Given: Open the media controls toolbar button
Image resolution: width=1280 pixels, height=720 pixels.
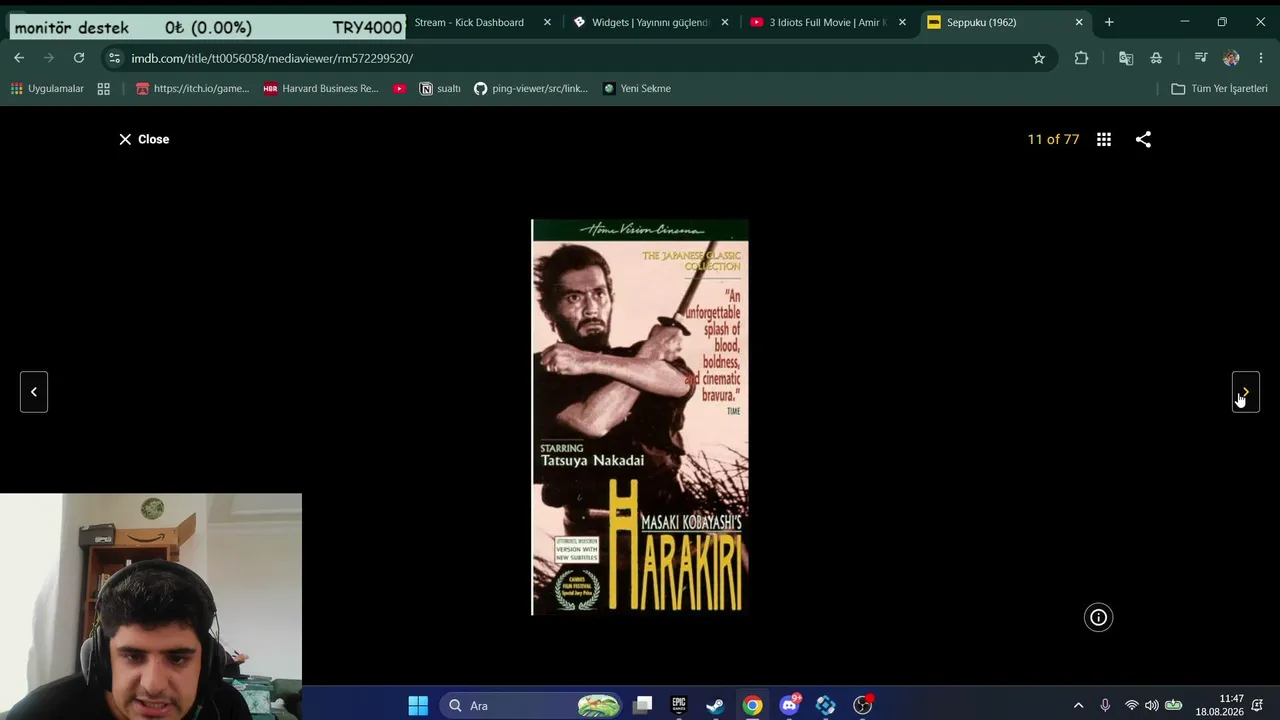Looking at the screenshot, I should coord(1201,58).
